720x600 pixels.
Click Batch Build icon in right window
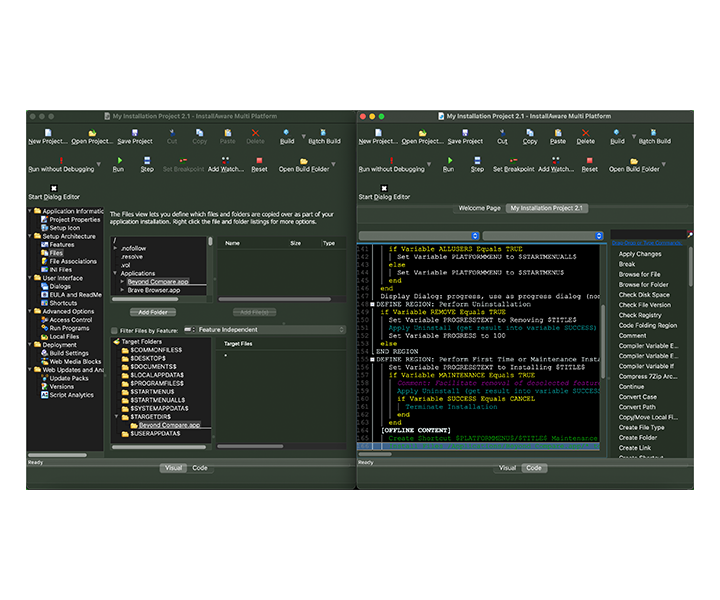(653, 133)
